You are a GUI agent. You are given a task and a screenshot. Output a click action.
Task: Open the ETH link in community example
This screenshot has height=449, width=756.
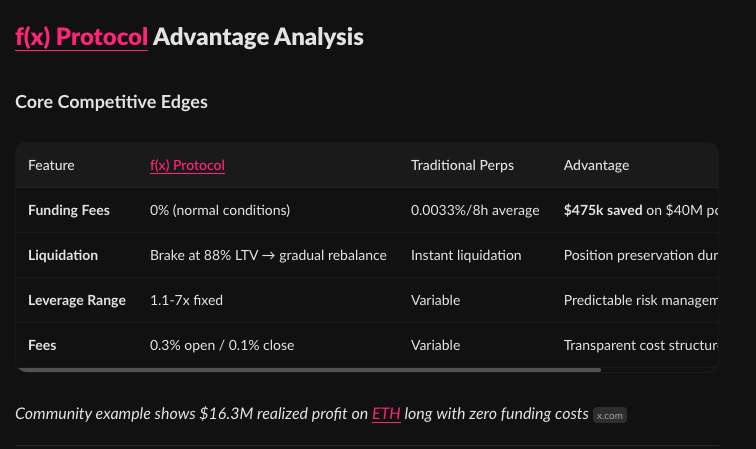(386, 414)
